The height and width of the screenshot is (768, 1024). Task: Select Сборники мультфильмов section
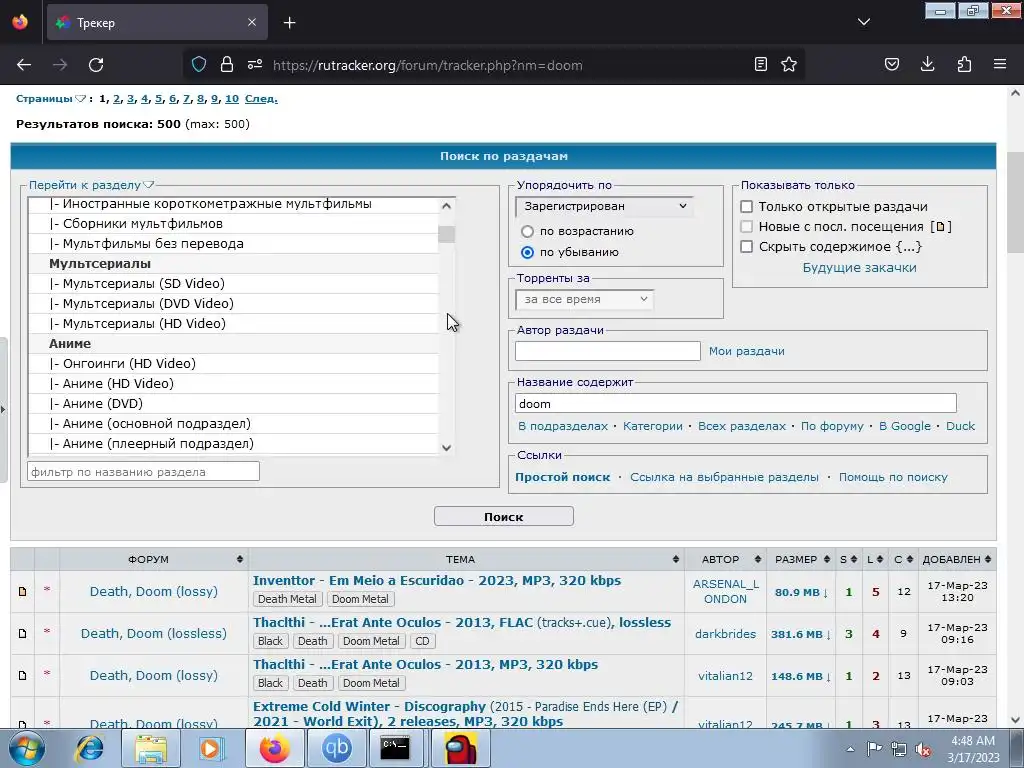(233, 223)
